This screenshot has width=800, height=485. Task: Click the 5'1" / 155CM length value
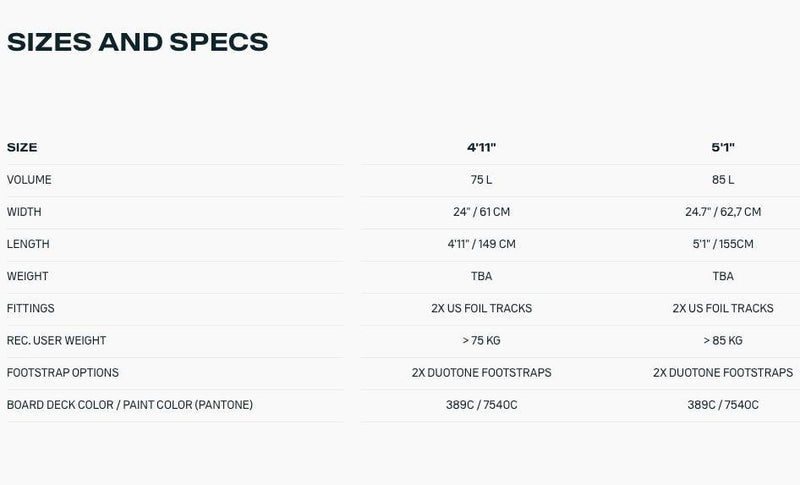coord(723,244)
